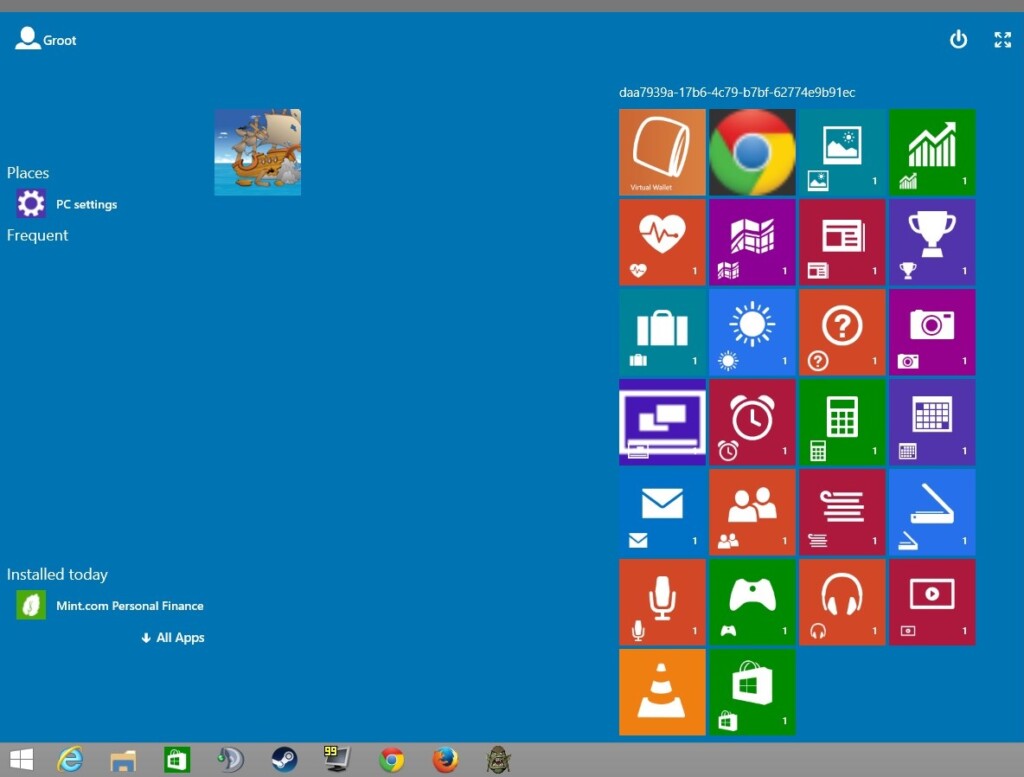
Task: Open the Maps tile
Action: [x=752, y=242]
